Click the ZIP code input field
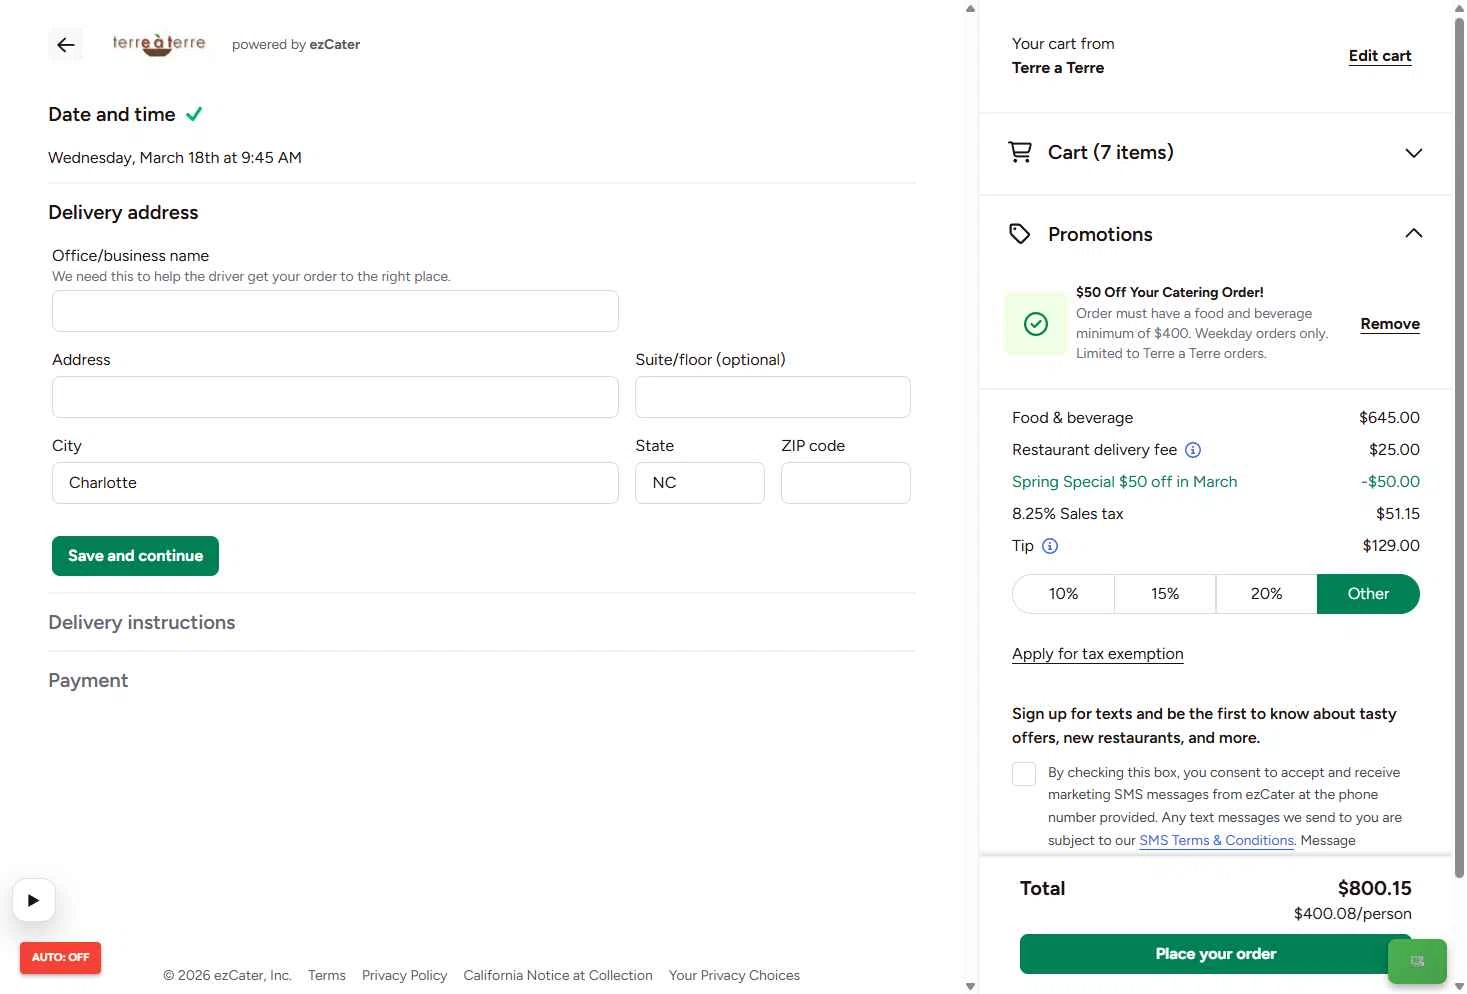Viewport: 1467px width, 994px height. point(845,483)
